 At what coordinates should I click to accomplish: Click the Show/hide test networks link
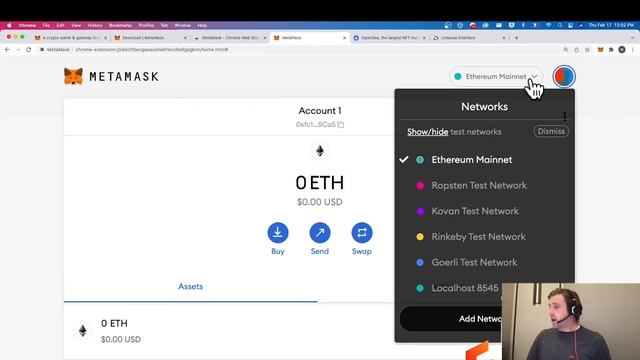click(x=427, y=132)
